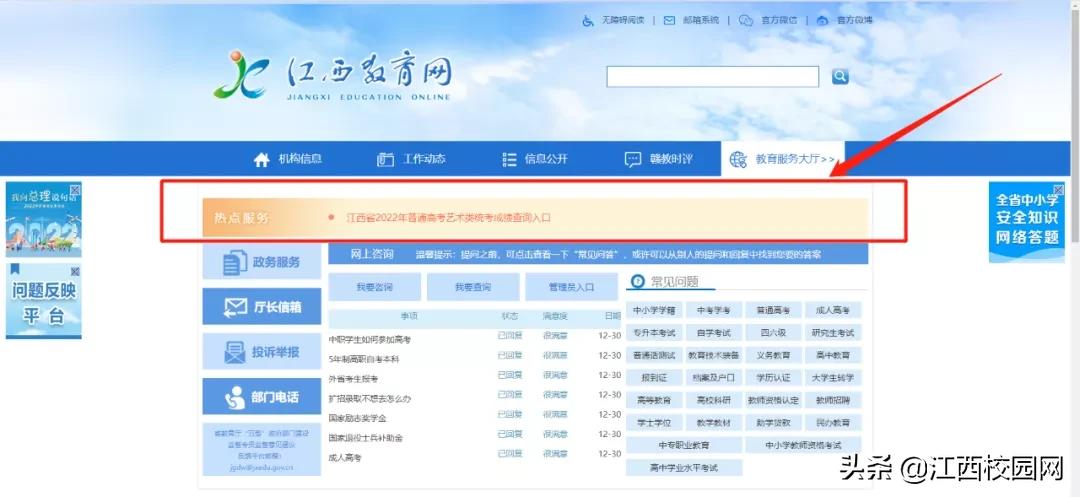Image resolution: width=1080 pixels, height=497 pixels.
Task: Open the 官方微信 link
Action: tap(779, 21)
